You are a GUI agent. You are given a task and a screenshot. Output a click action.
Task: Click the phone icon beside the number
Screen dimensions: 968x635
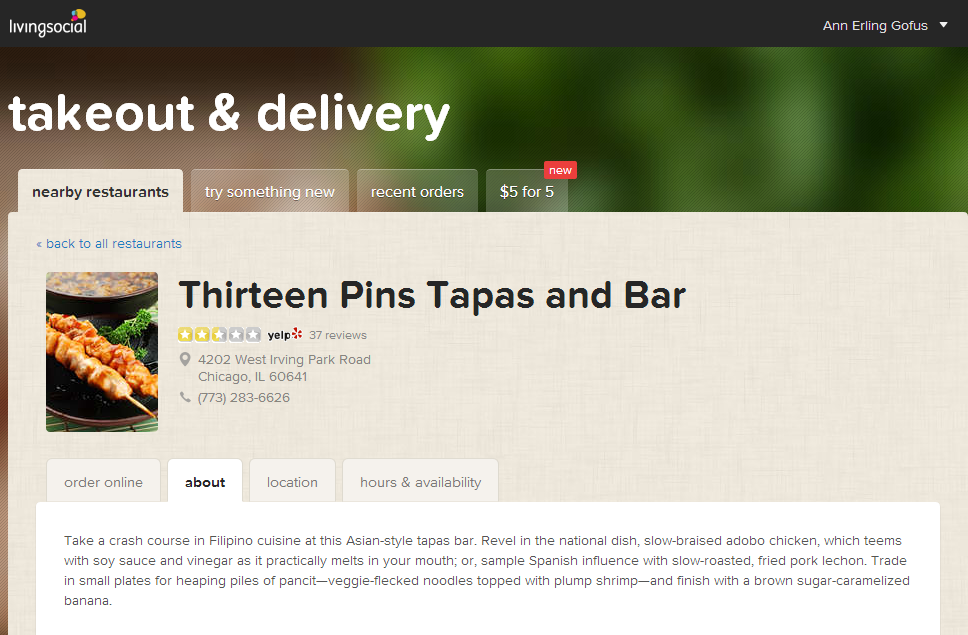click(185, 397)
